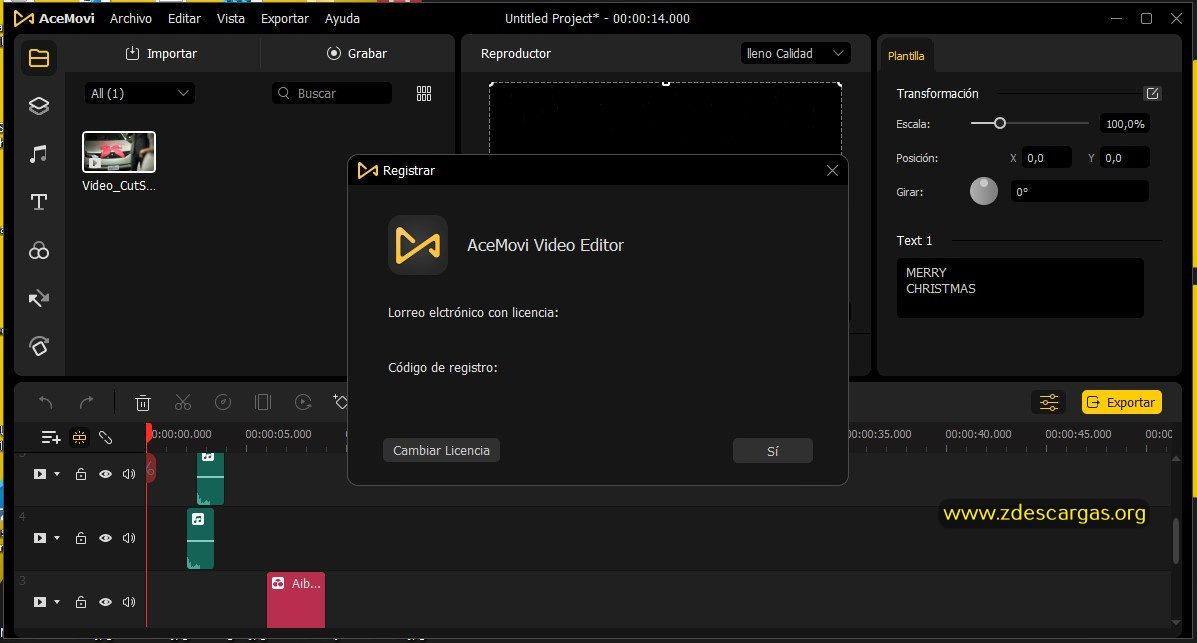The image size is (1197, 643).
Task: Click the Posición Y value field
Action: [x=1124, y=158]
